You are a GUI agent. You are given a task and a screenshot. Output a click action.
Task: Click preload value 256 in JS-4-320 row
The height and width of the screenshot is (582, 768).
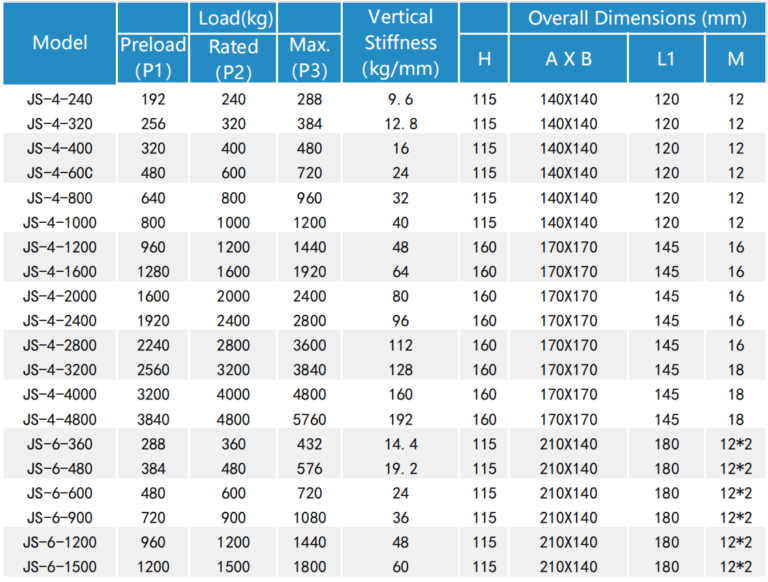pyautogui.click(x=153, y=124)
